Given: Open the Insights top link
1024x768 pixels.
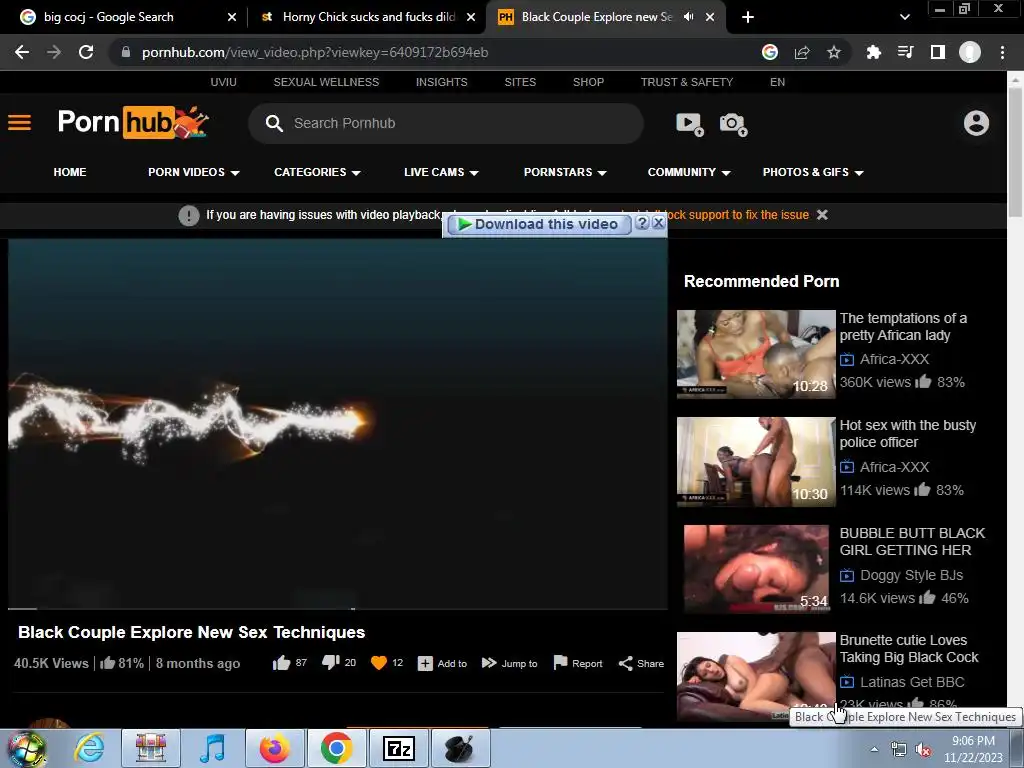Looking at the screenshot, I should click(x=441, y=82).
